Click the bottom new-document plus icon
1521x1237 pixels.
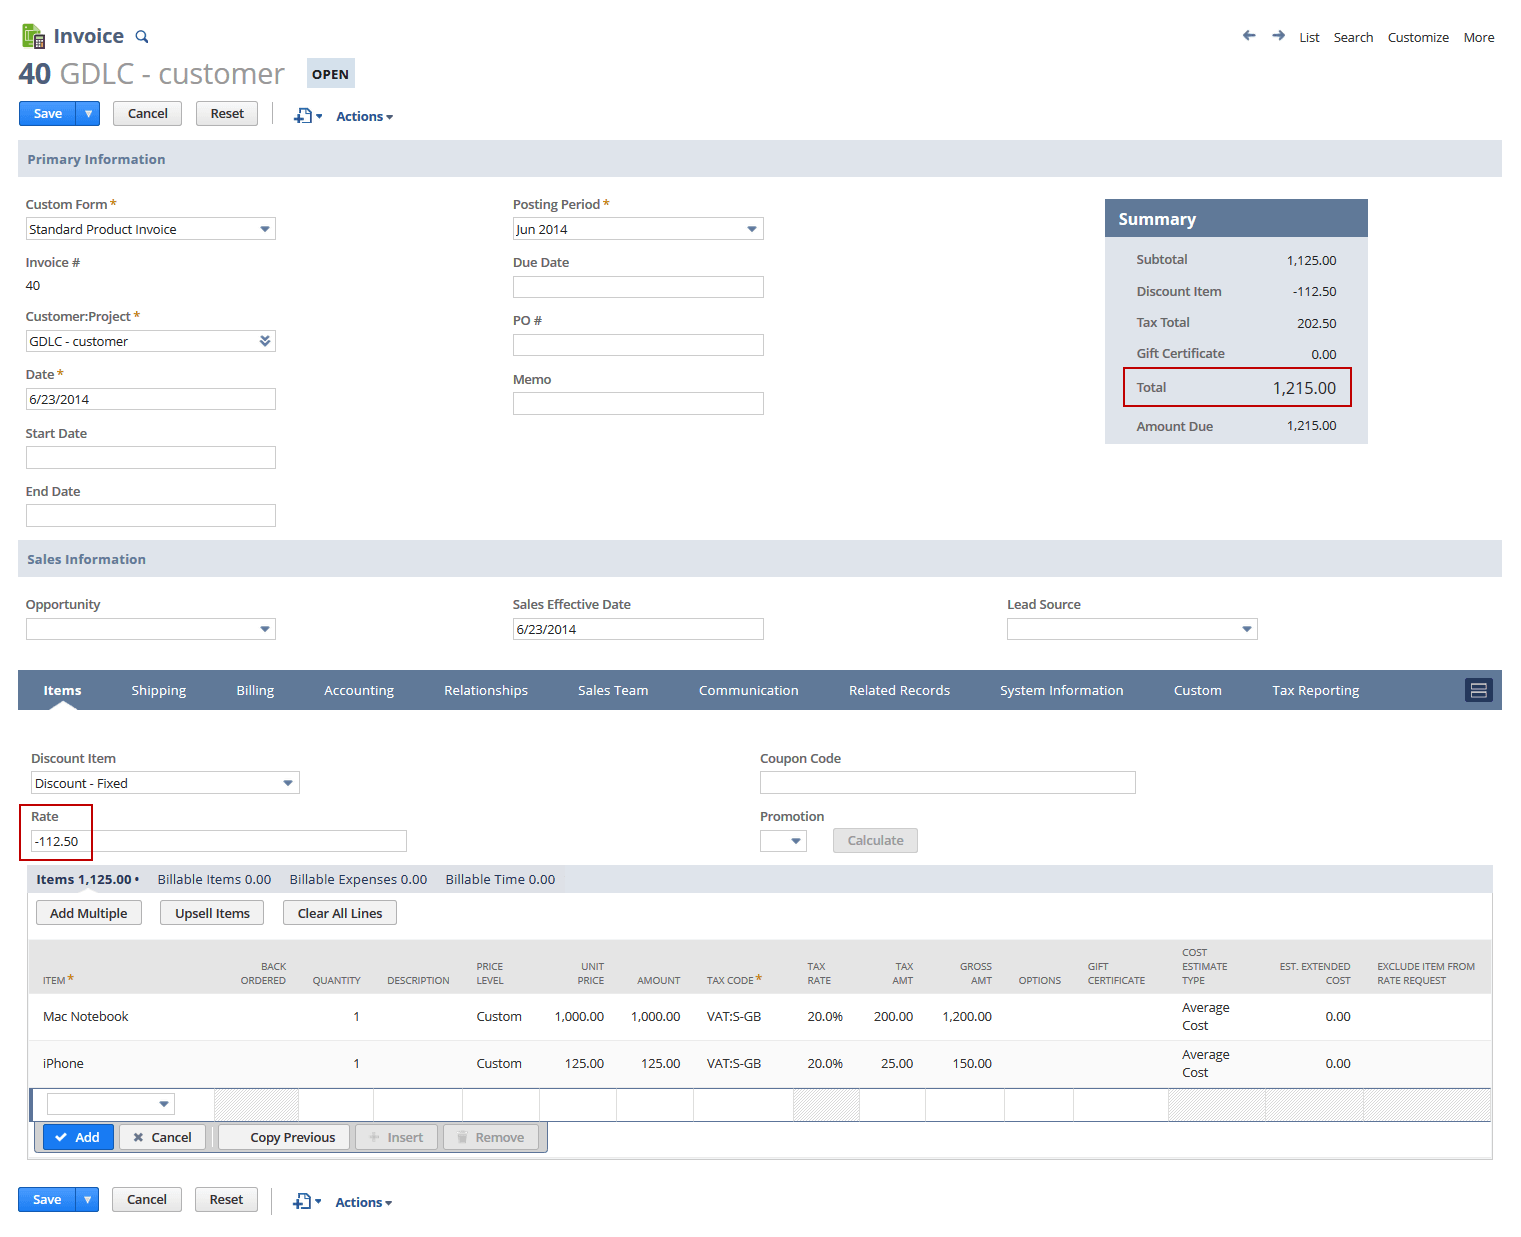pos(302,1201)
